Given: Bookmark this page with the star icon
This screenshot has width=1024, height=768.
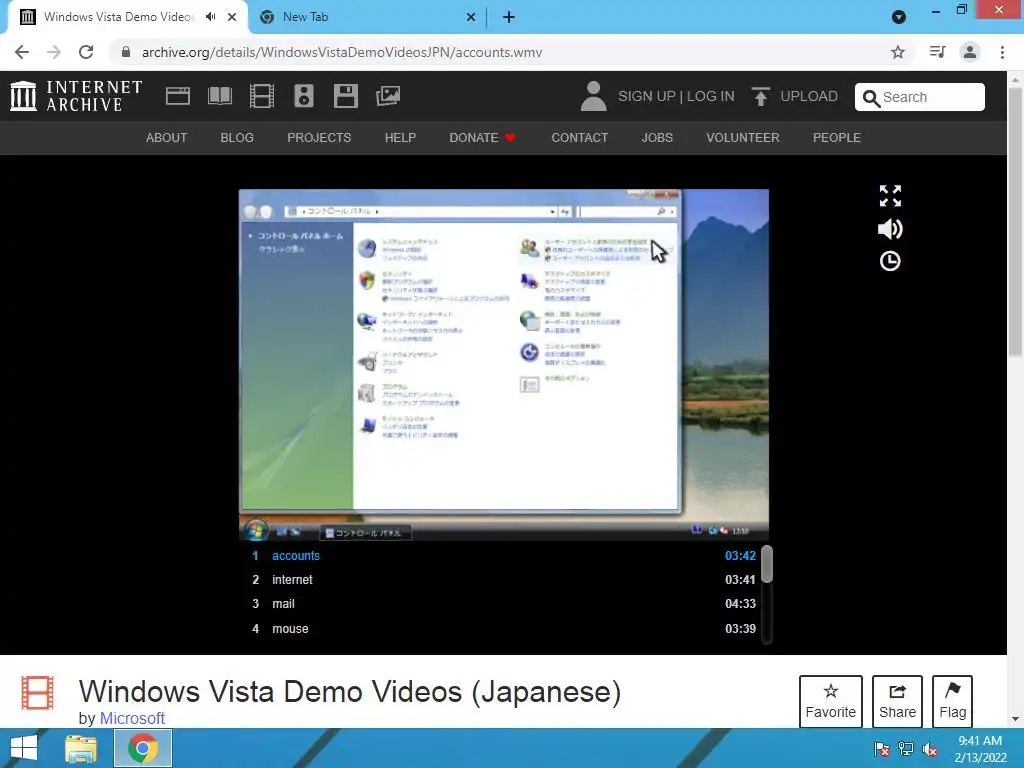Looking at the screenshot, I should pyautogui.click(x=898, y=52).
